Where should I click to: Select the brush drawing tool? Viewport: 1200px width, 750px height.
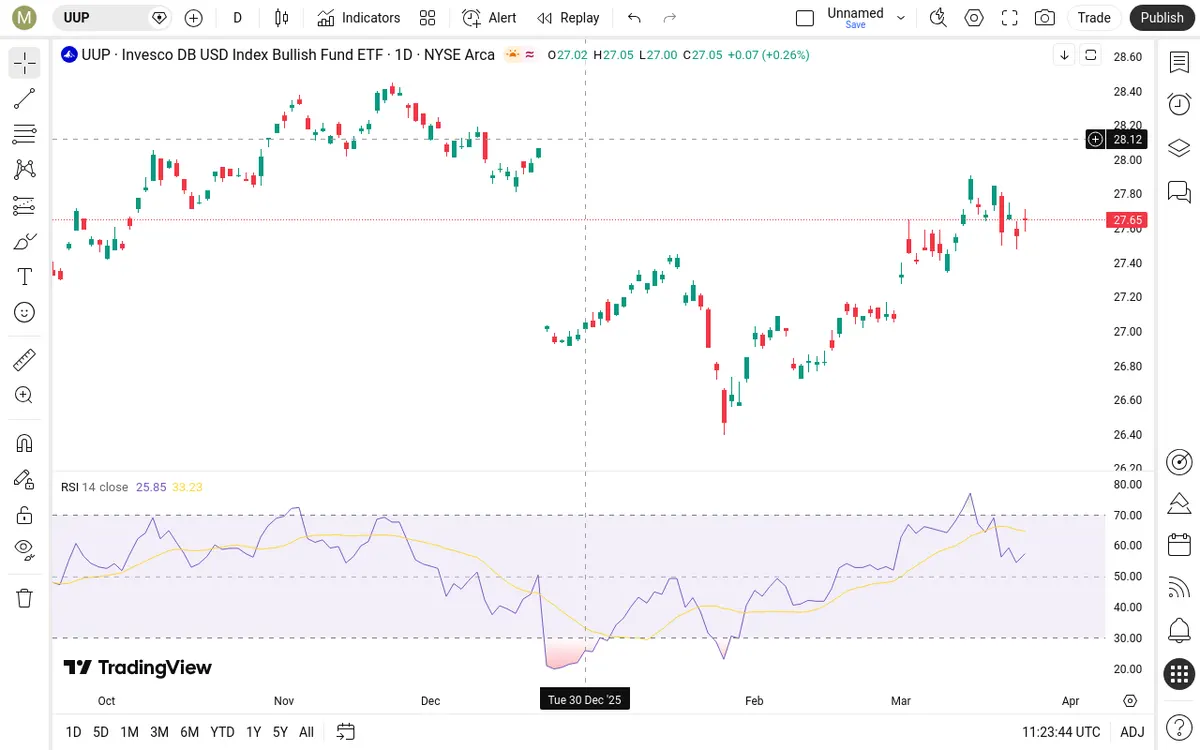pyautogui.click(x=25, y=241)
